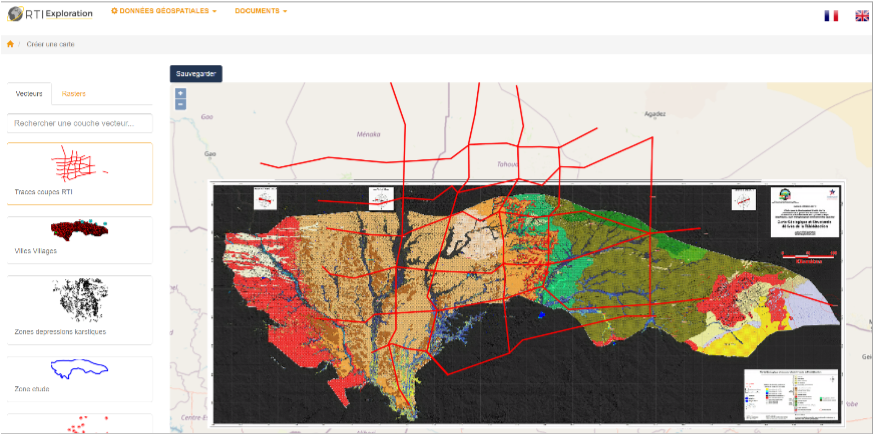875x435 pixels.
Task: Click the geological map legend box
Action: (791, 395)
